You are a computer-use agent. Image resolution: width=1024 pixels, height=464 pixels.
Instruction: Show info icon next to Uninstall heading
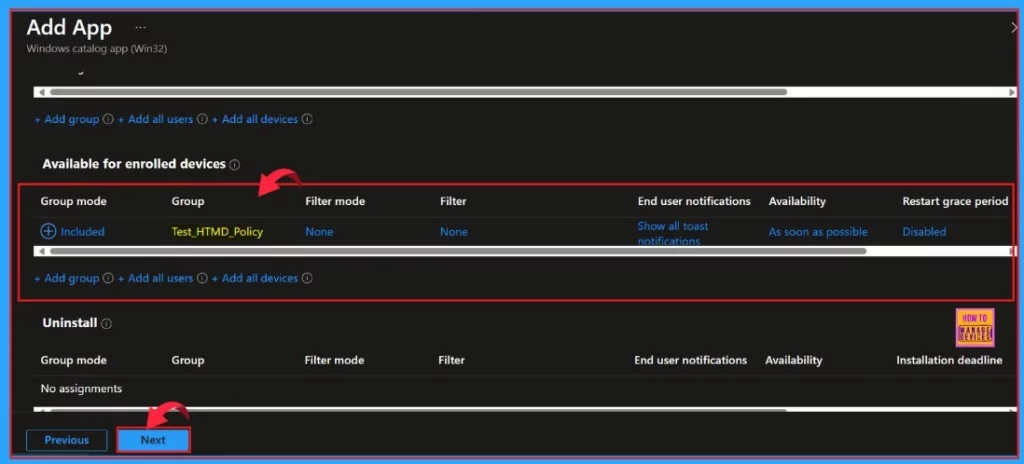106,323
